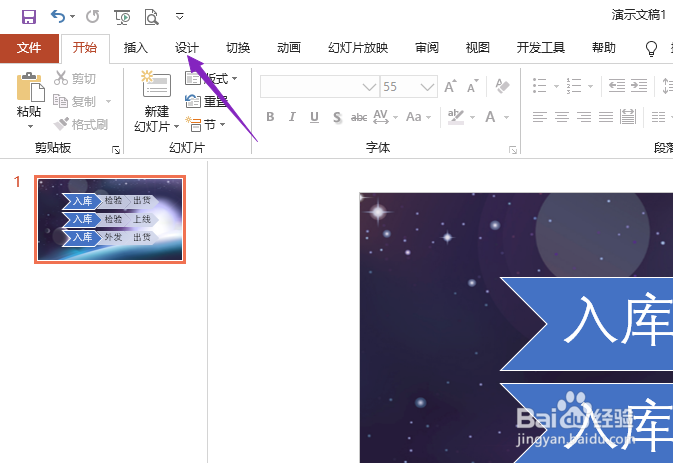
Task: Toggle Bold formatting
Action: [x=270, y=117]
